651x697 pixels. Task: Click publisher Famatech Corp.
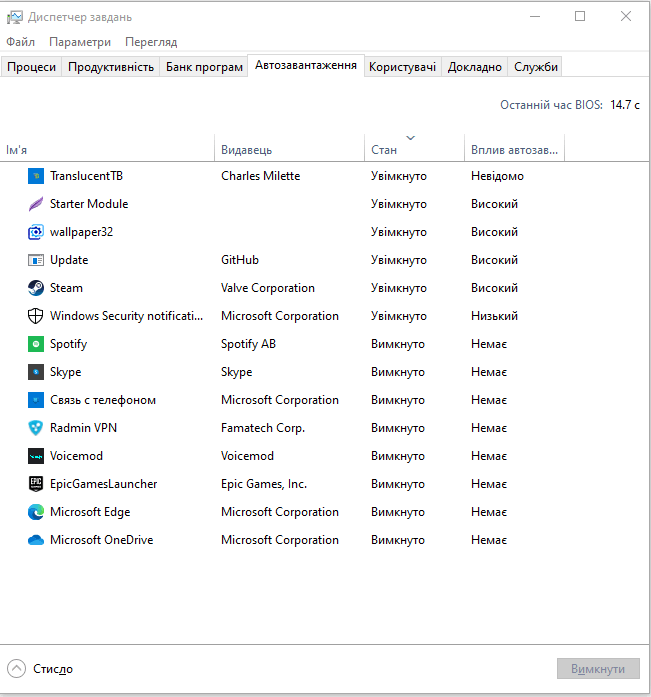click(x=263, y=428)
